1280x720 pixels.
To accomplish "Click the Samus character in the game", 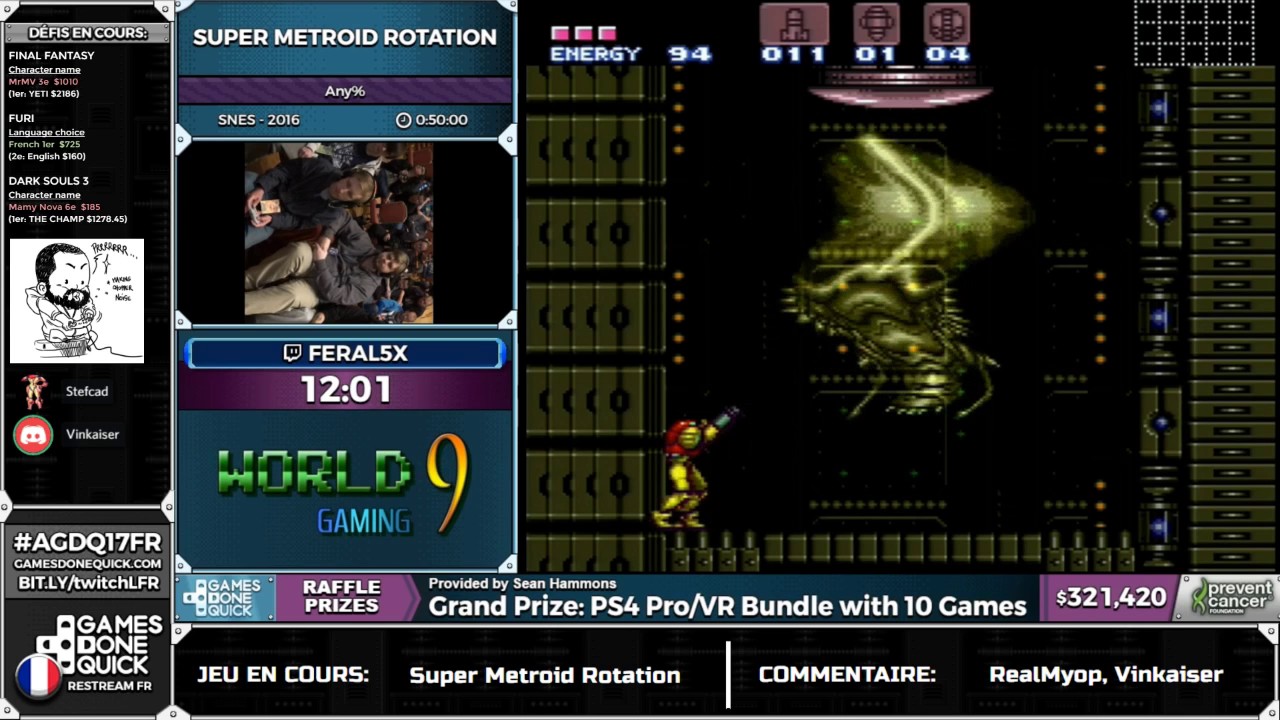I will tap(693, 469).
